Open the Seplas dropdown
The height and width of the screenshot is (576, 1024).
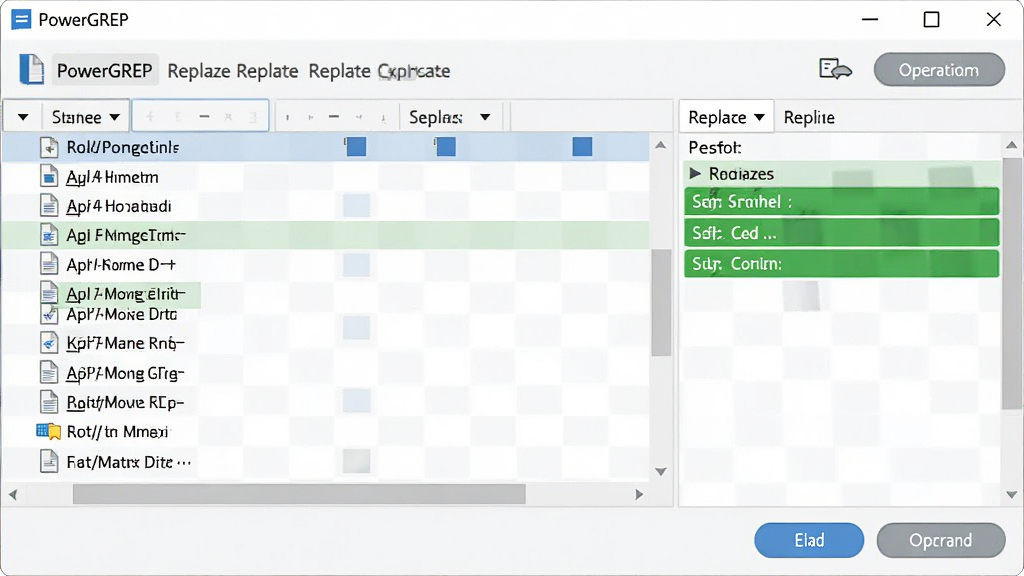tap(449, 118)
